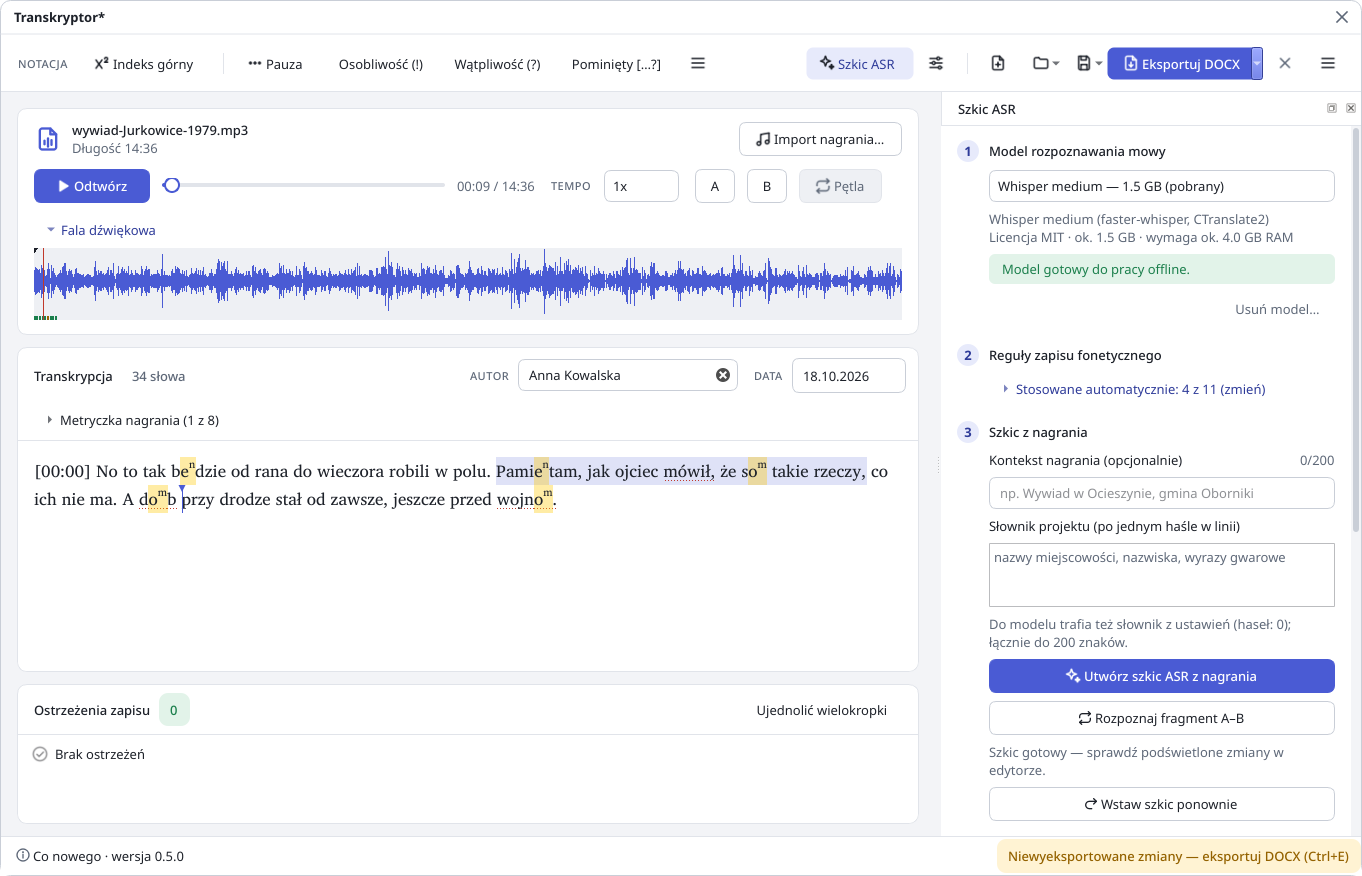This screenshot has width=1362, height=876.
Task: Expand Metryczka nagrania (1 z 8)
Action: pyautogui.click(x=132, y=420)
